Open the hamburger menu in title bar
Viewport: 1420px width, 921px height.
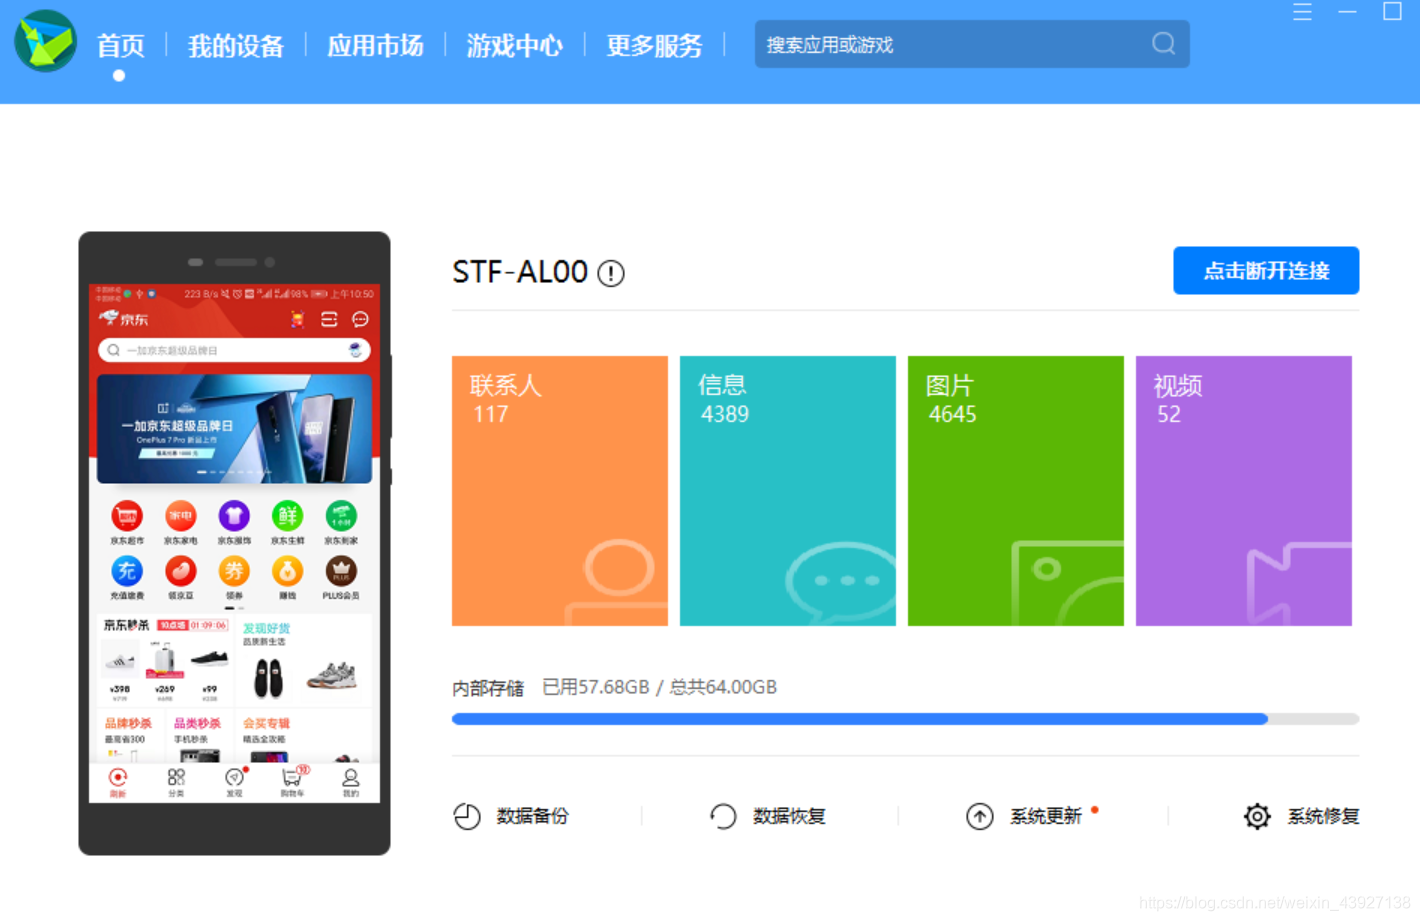(x=1302, y=12)
